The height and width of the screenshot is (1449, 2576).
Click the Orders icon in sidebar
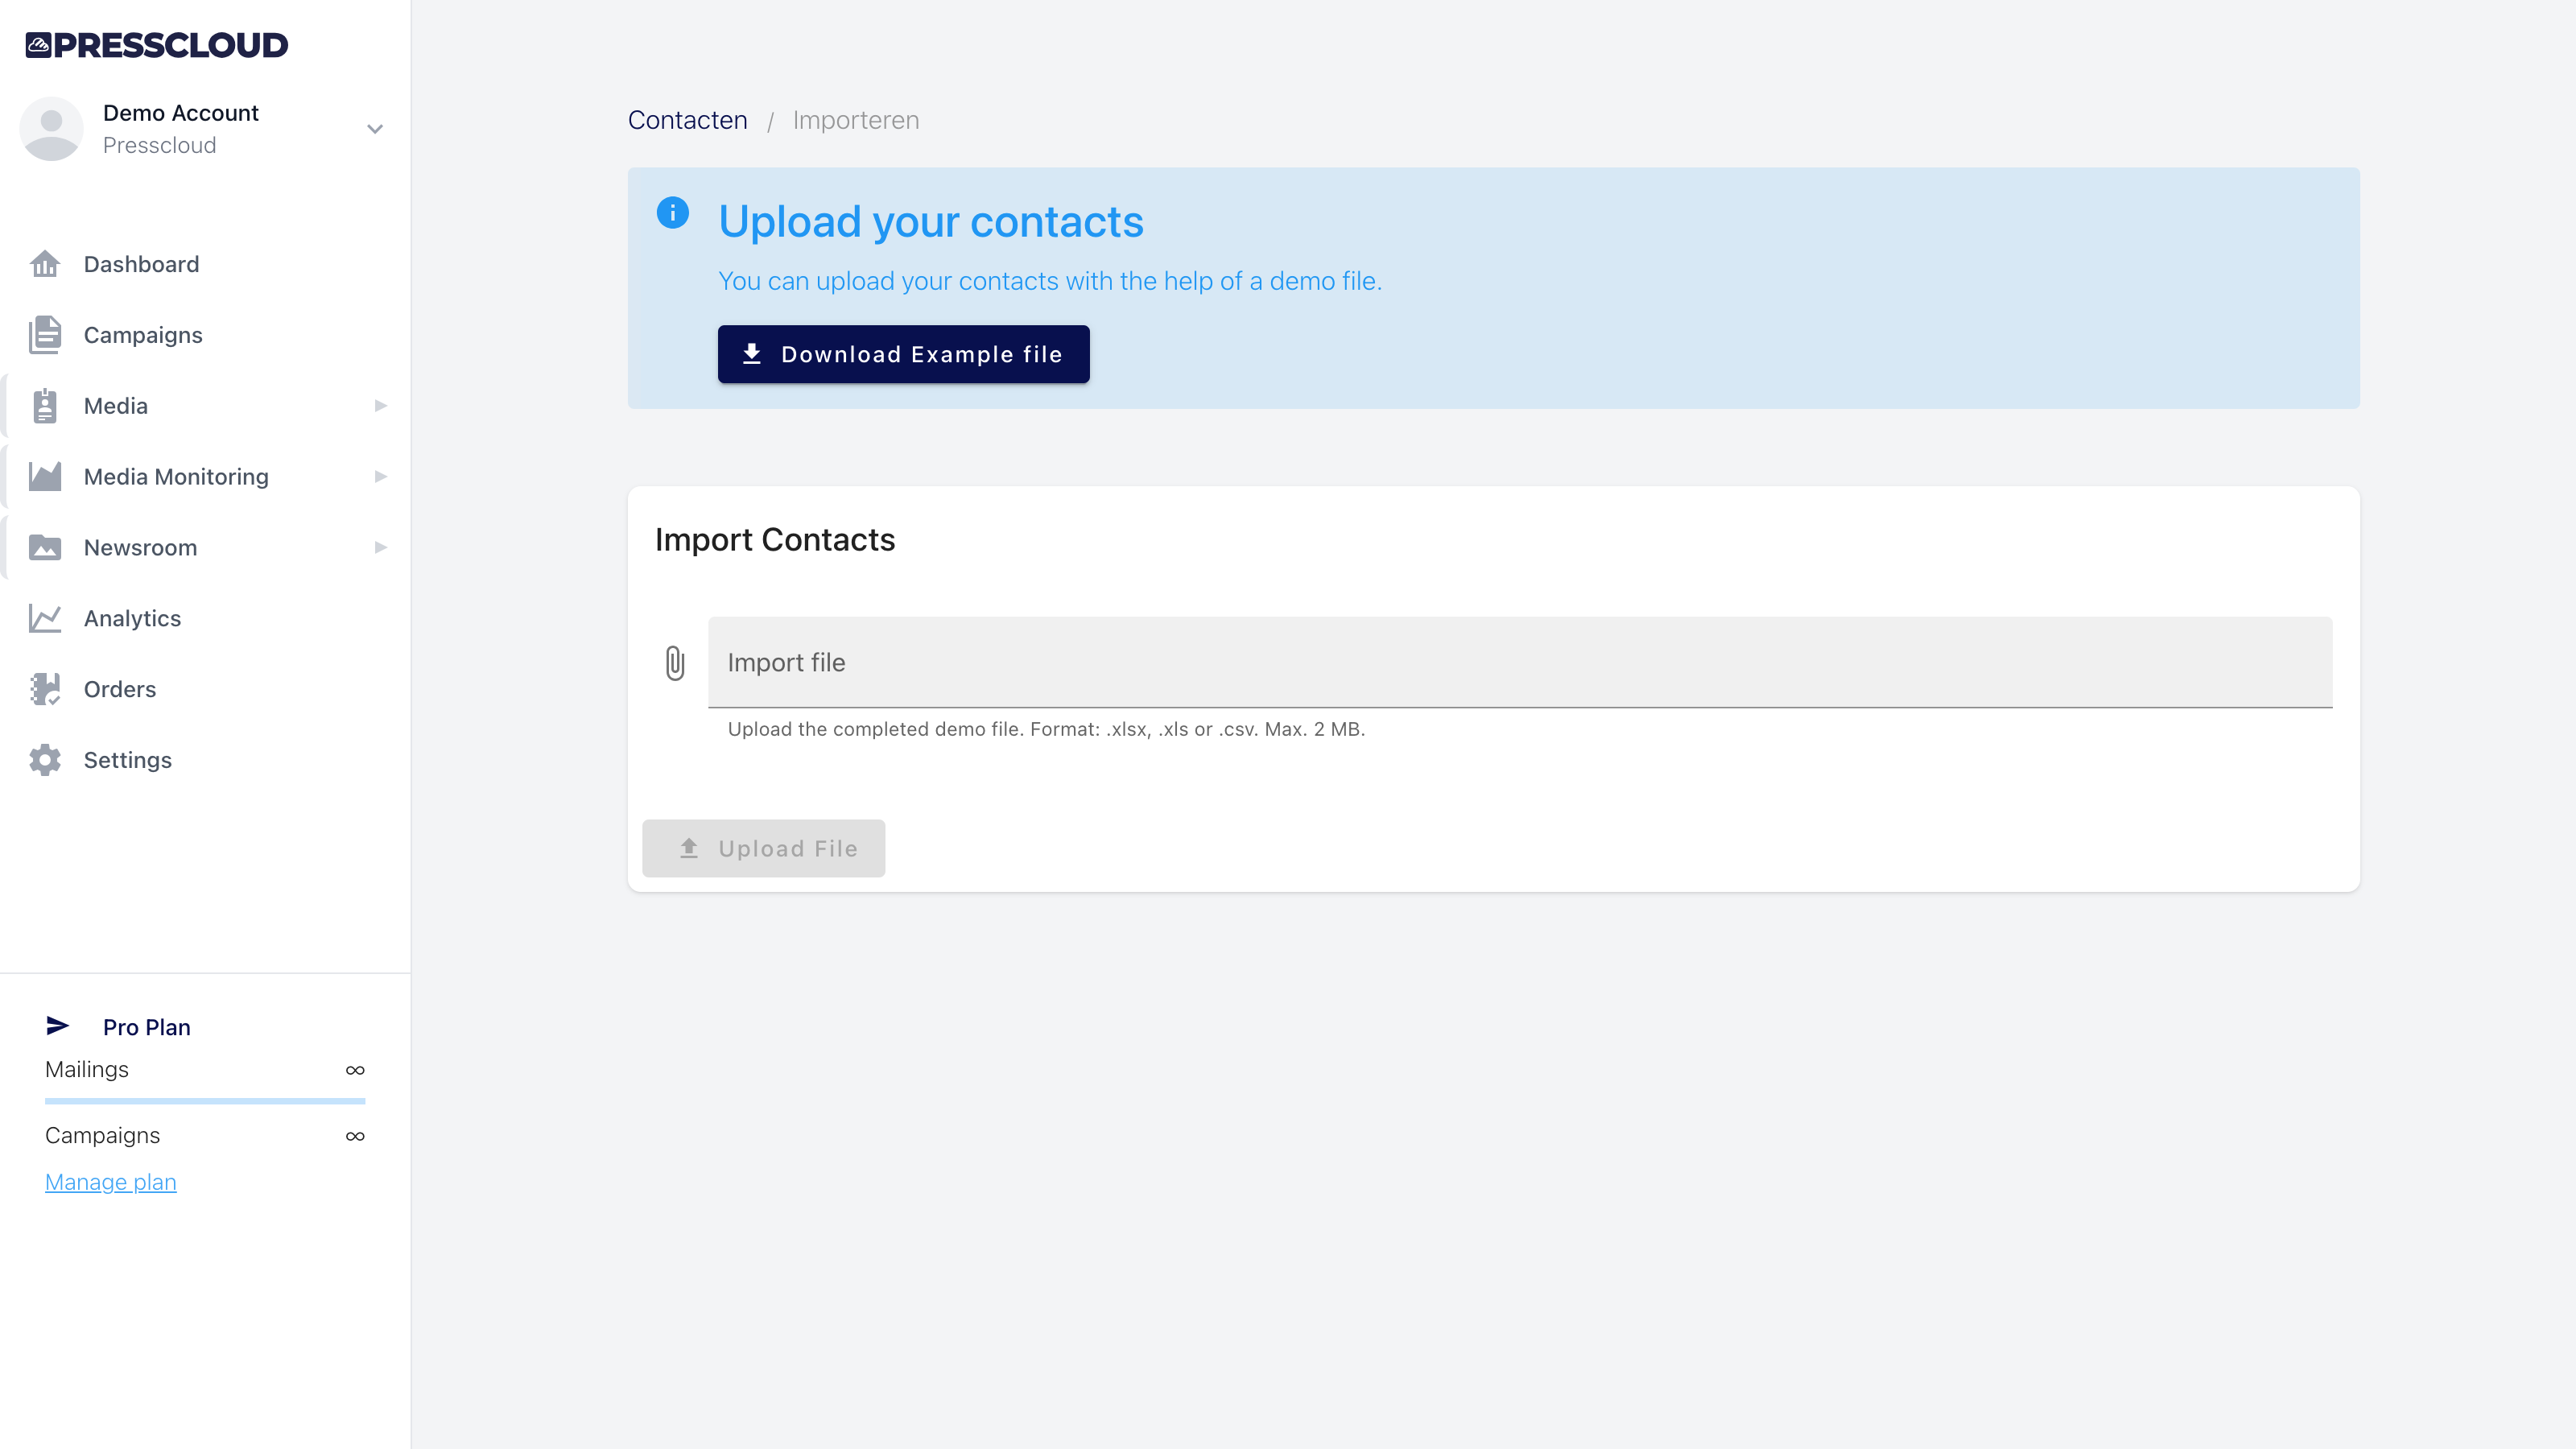[45, 690]
